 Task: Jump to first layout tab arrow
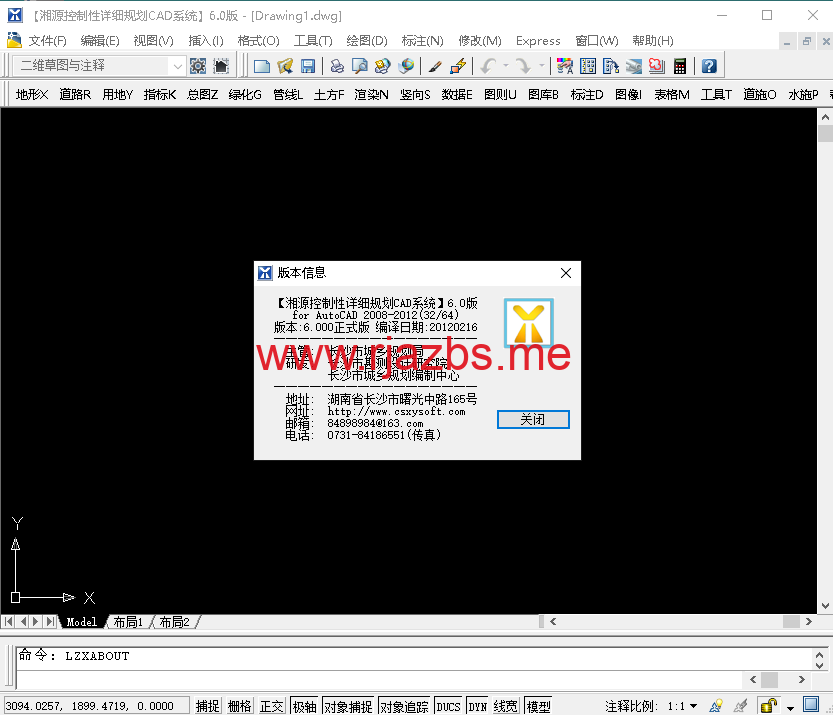click(x=9, y=622)
